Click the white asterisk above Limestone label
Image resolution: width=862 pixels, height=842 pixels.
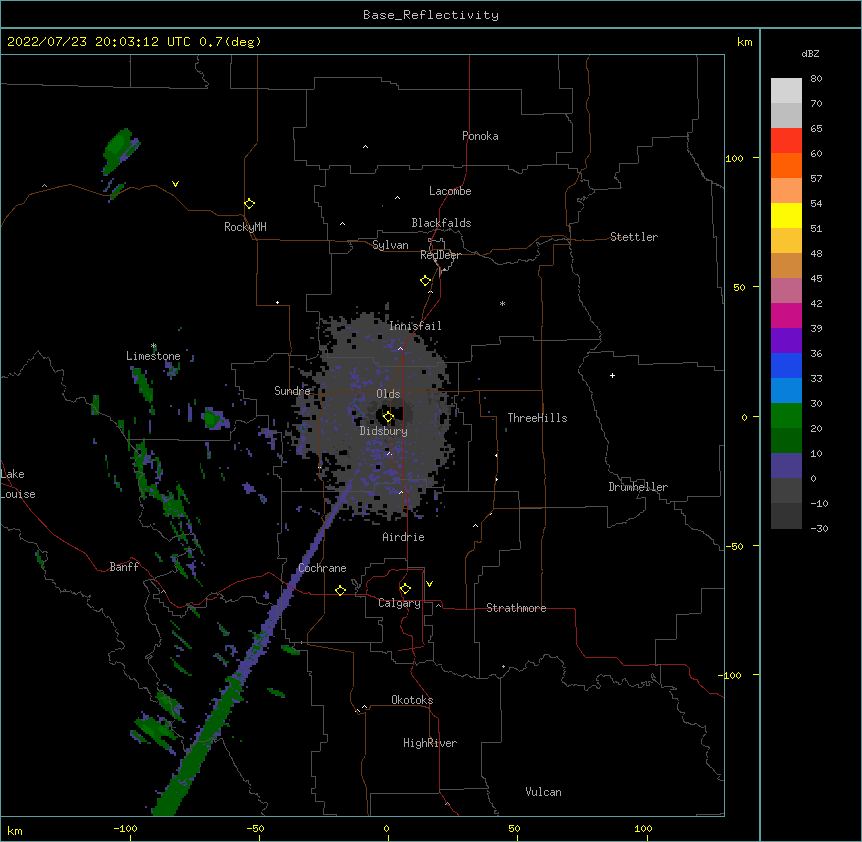[154, 346]
